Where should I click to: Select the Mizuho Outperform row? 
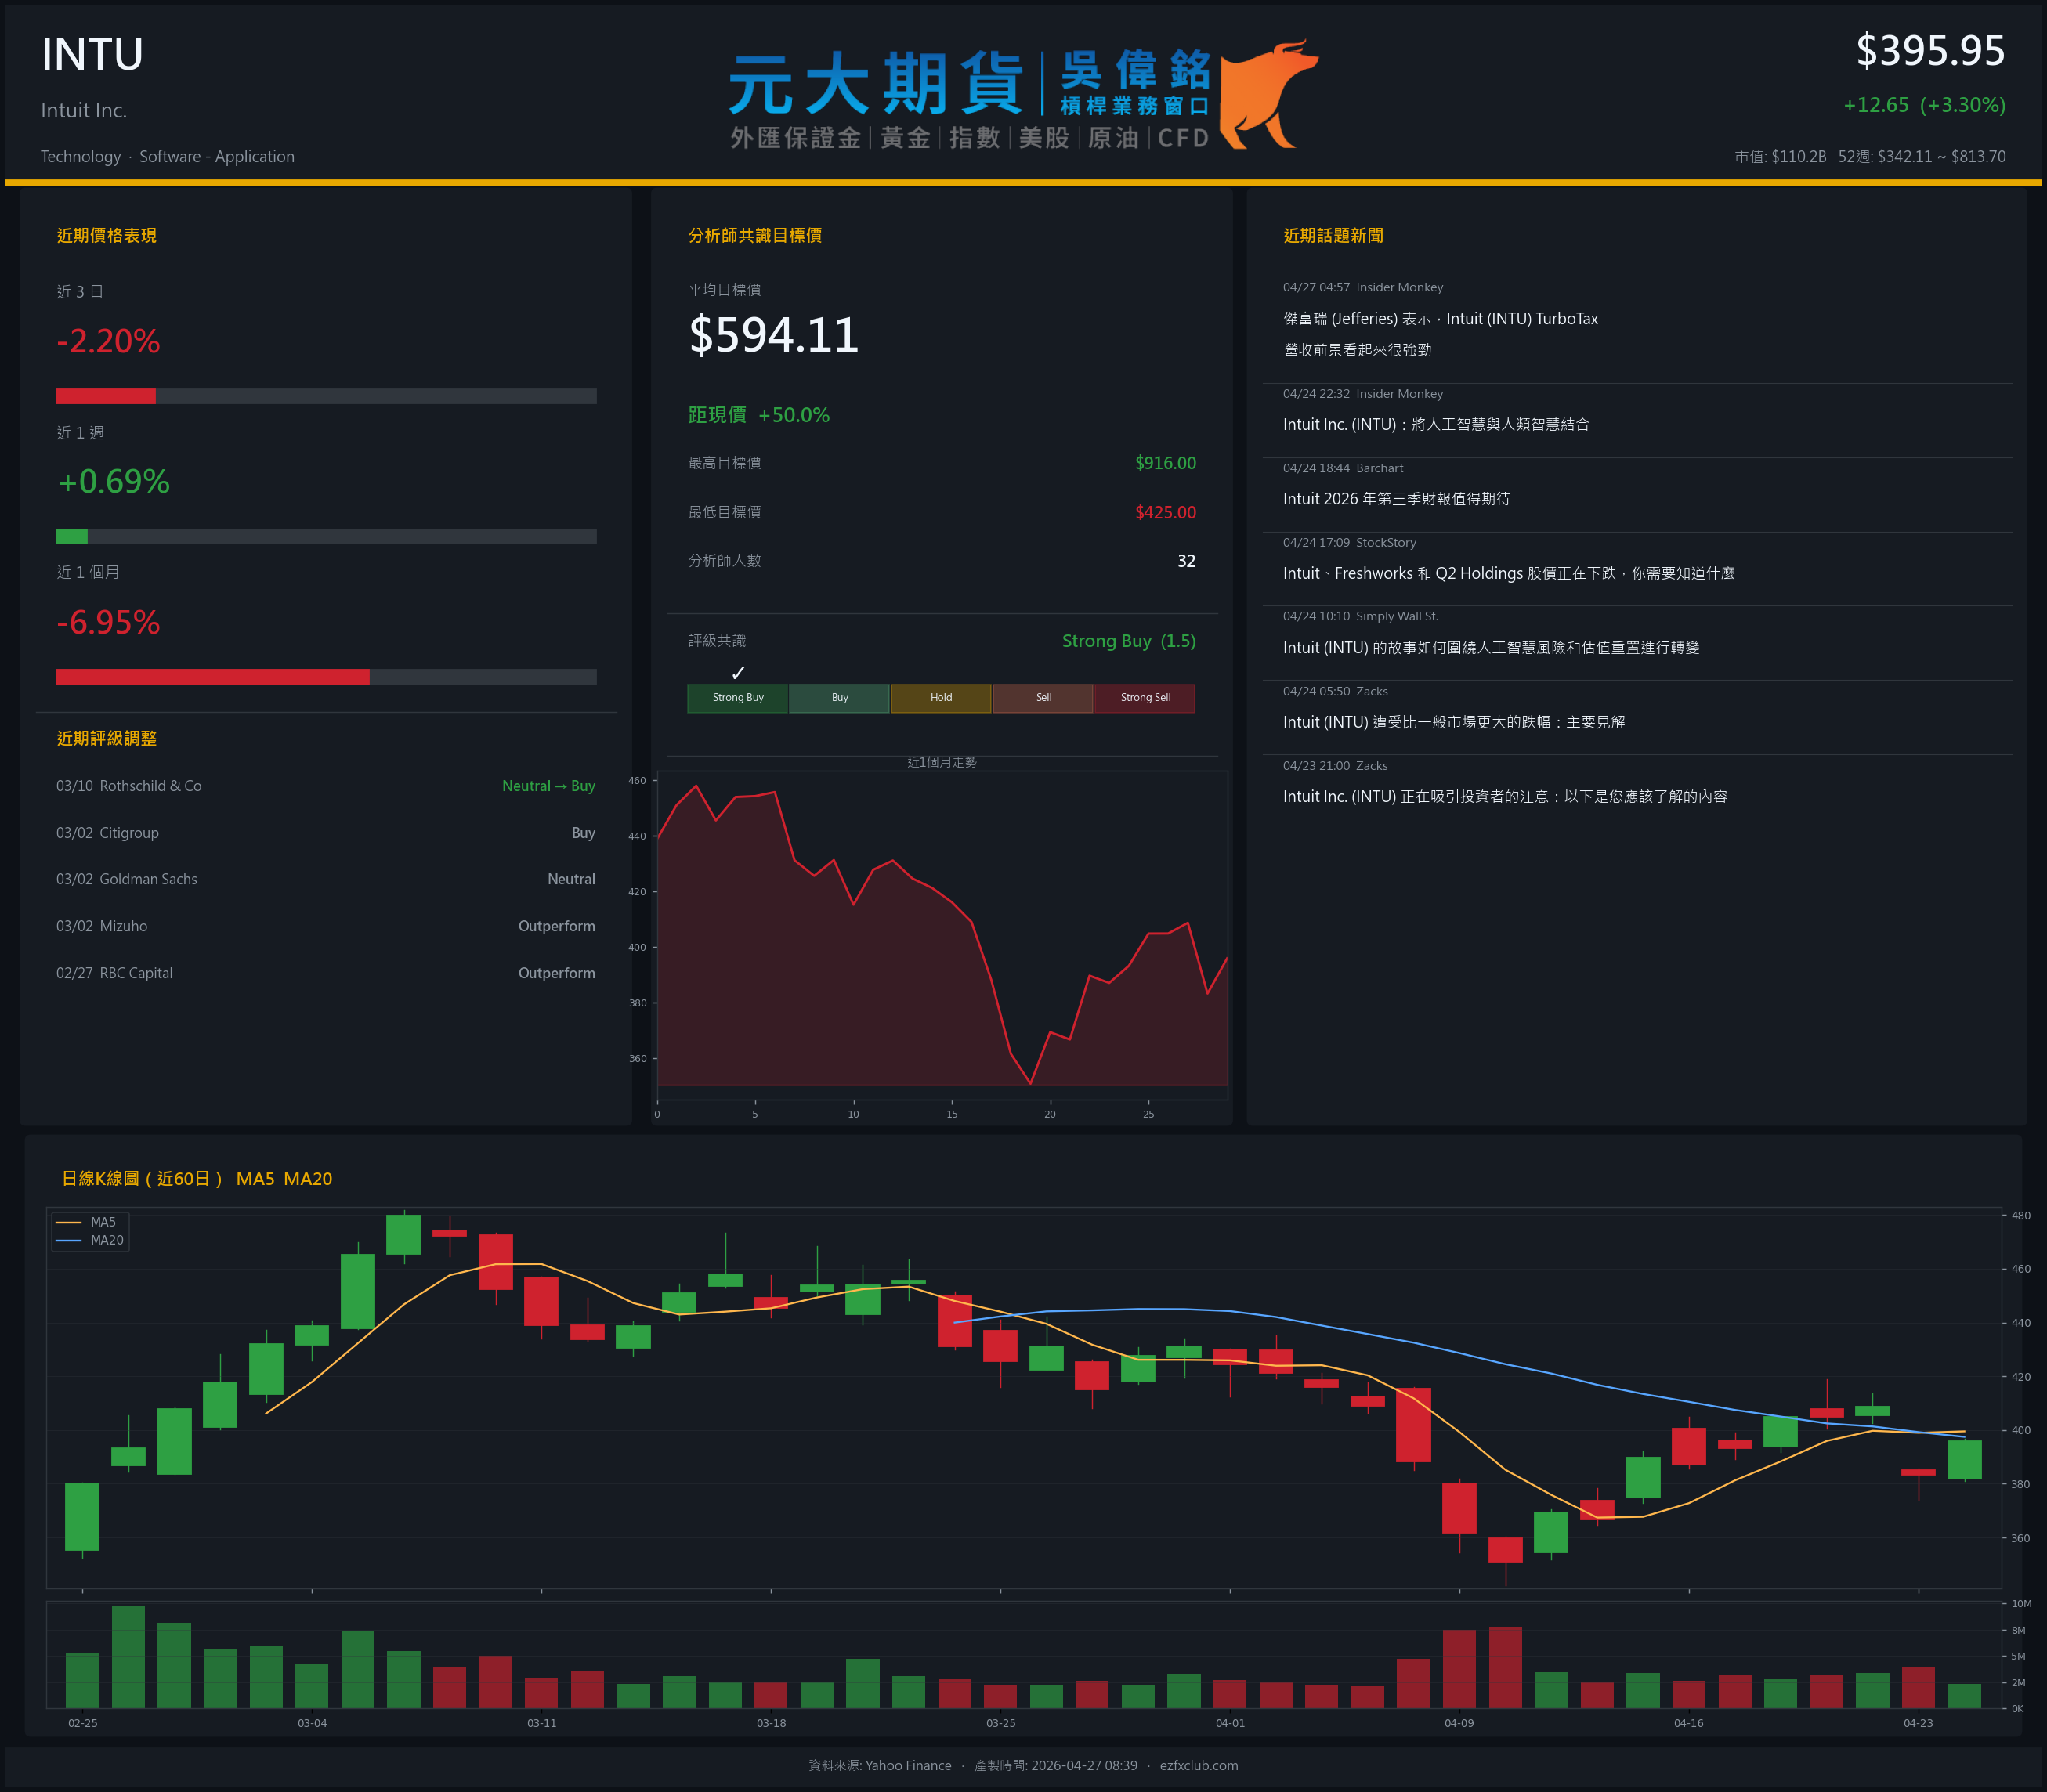coord(326,926)
